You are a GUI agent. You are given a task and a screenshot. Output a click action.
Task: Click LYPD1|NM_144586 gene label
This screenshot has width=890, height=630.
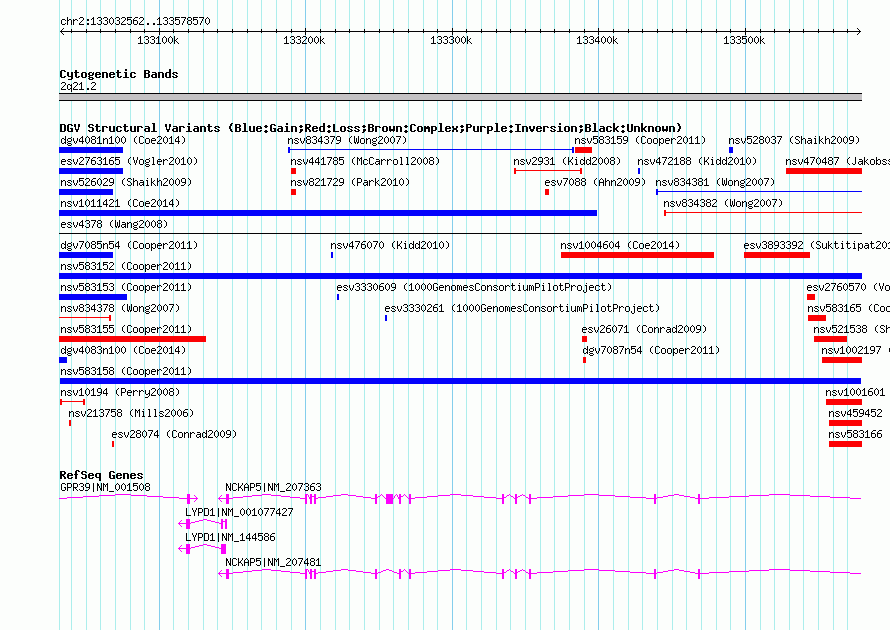coord(230,537)
